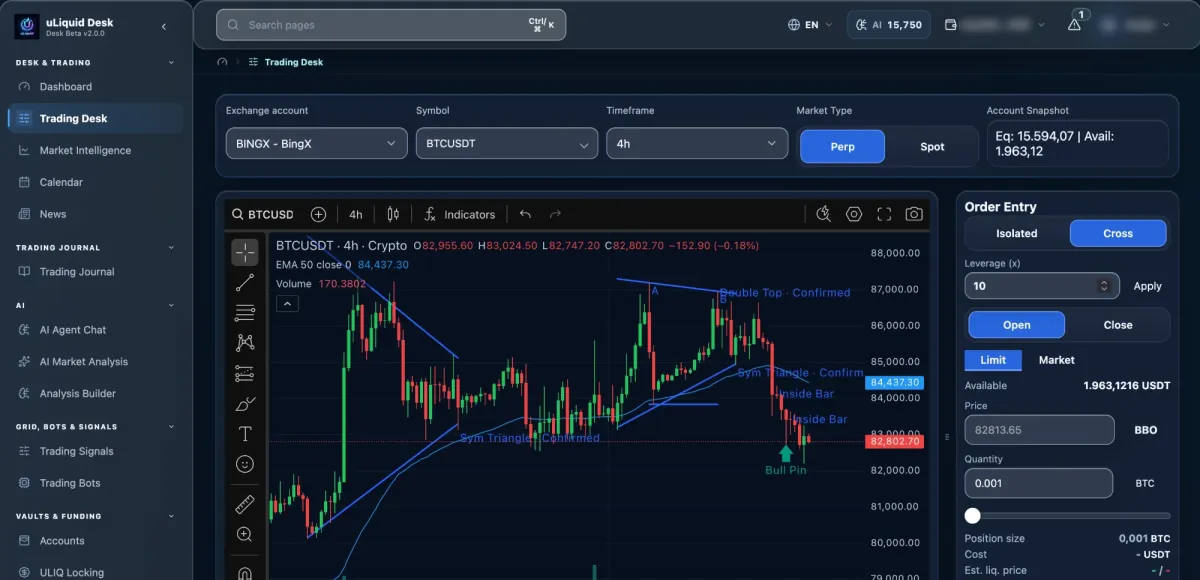
Task: Select the trend line drawing tool
Action: pos(245,283)
